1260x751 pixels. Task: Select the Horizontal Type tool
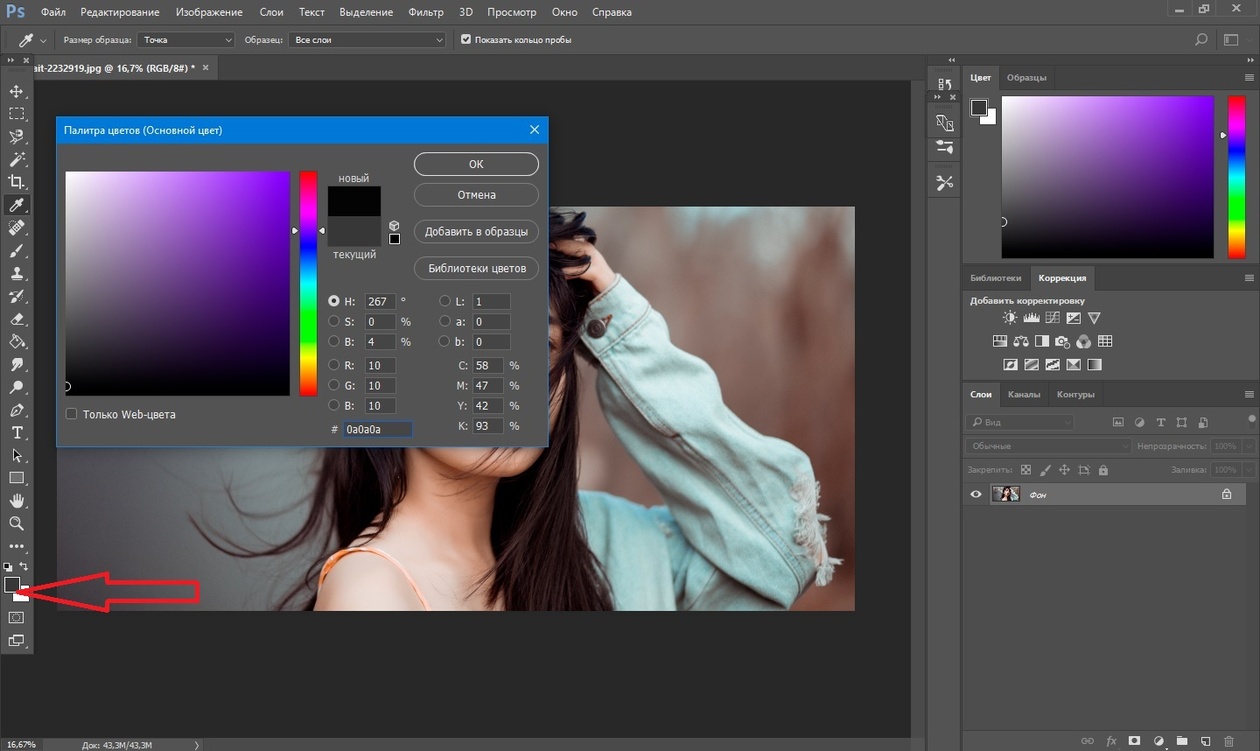click(17, 433)
